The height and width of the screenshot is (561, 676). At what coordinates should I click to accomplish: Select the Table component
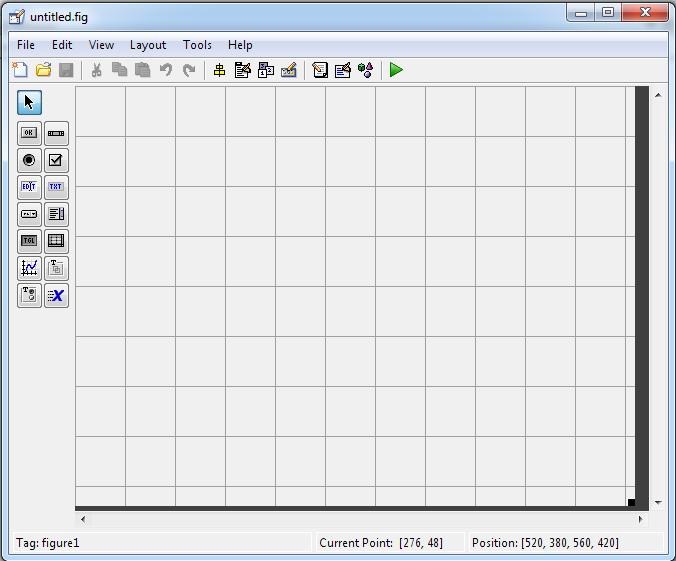pyautogui.click(x=56, y=241)
